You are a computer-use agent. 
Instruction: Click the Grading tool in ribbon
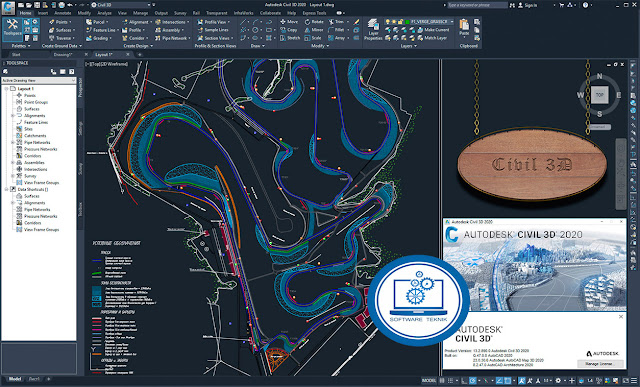pos(99,38)
